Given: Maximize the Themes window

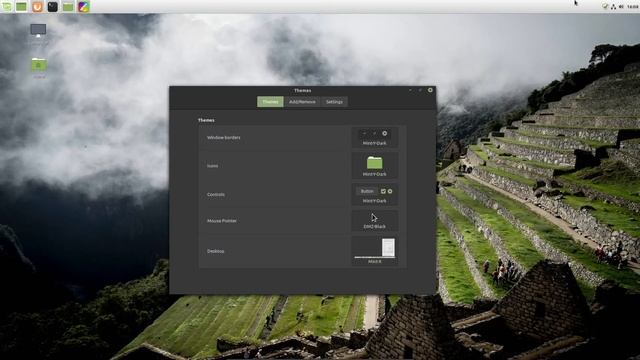Looking at the screenshot, I should pyautogui.click(x=420, y=90).
